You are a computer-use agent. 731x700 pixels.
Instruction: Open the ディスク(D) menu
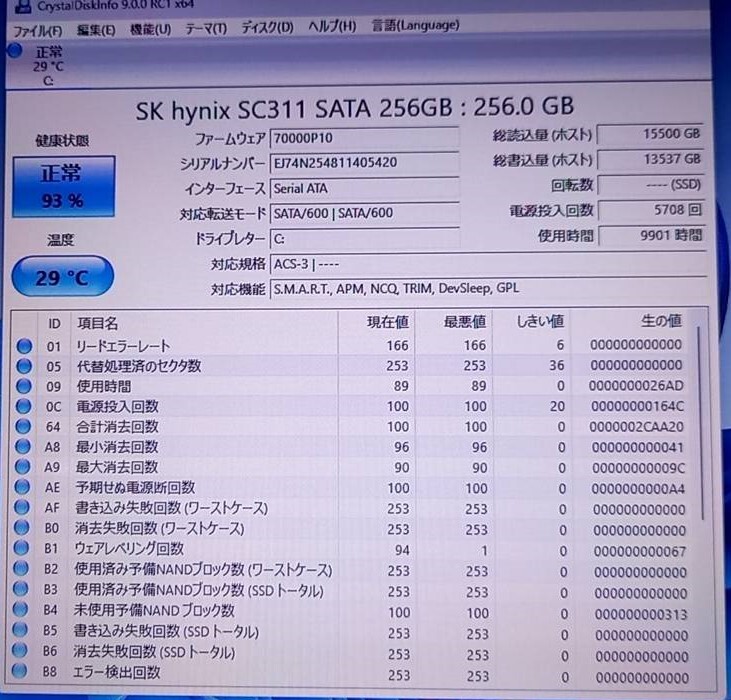click(267, 27)
